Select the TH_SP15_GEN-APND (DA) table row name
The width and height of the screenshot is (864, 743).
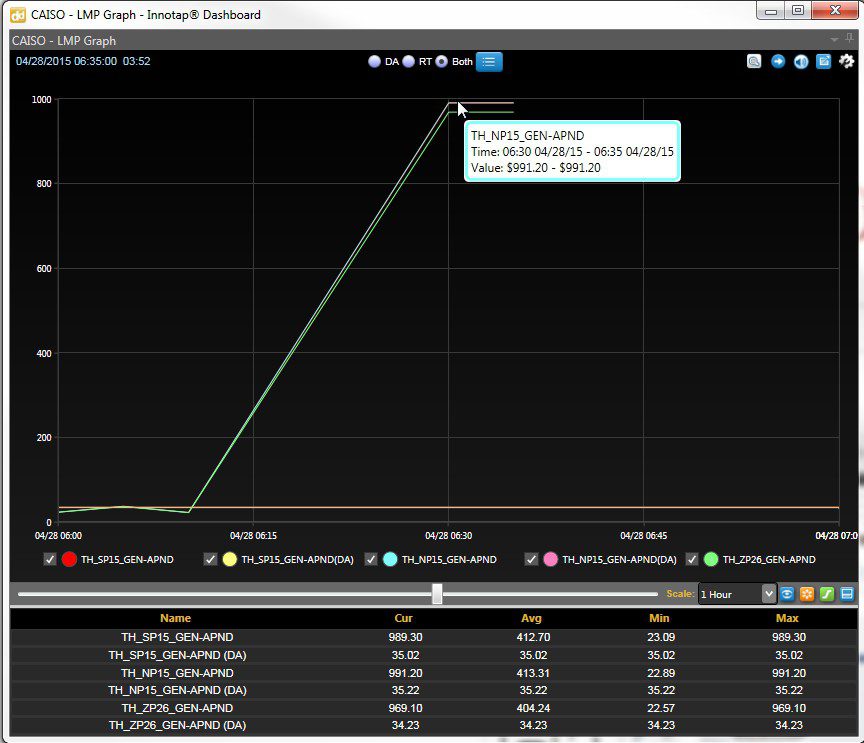pos(177,655)
